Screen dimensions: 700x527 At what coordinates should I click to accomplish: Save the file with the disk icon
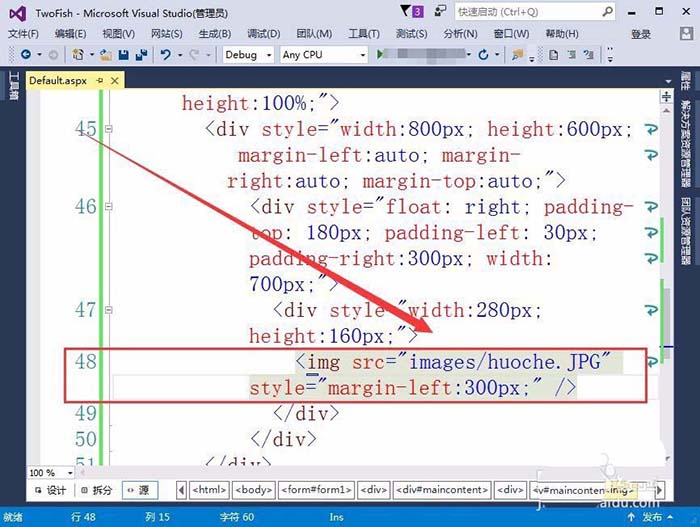tap(124, 55)
